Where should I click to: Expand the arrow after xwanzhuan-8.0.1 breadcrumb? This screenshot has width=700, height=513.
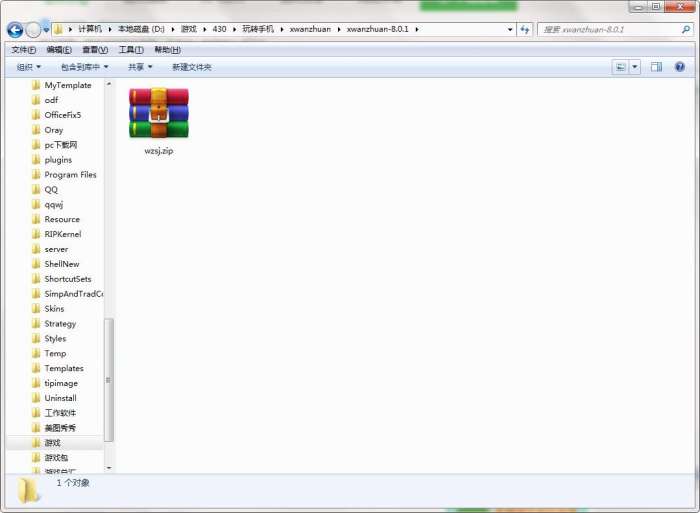417,29
